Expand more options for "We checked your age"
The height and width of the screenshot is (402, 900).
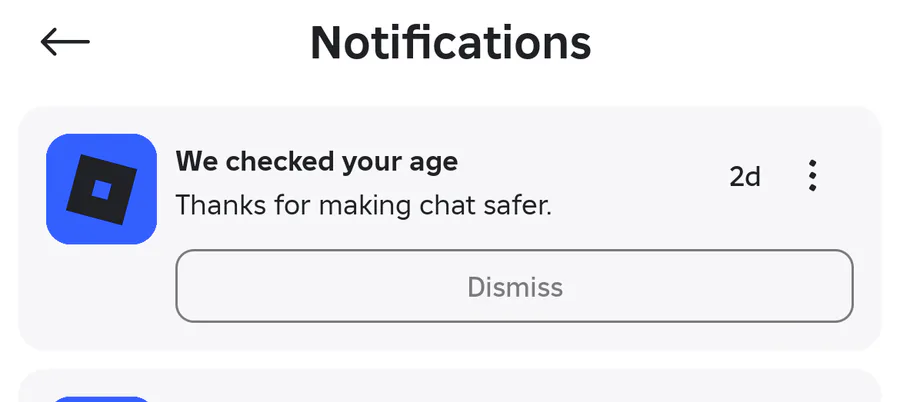pyautogui.click(x=812, y=176)
